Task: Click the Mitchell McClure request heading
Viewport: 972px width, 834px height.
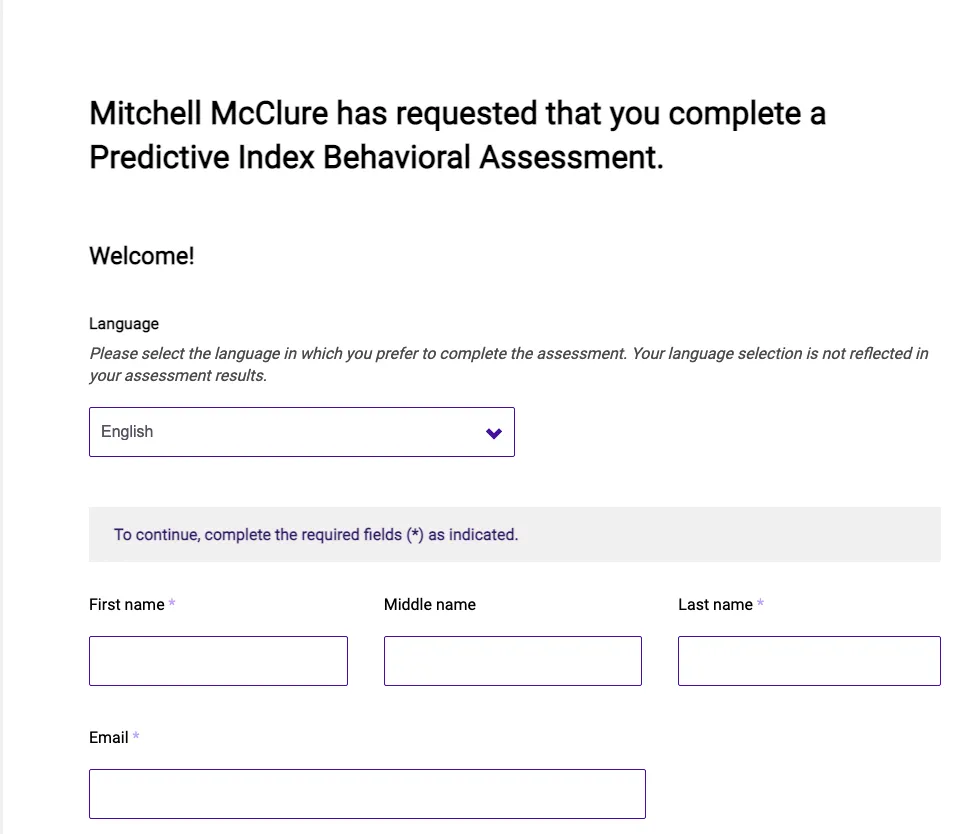Action: [457, 114]
